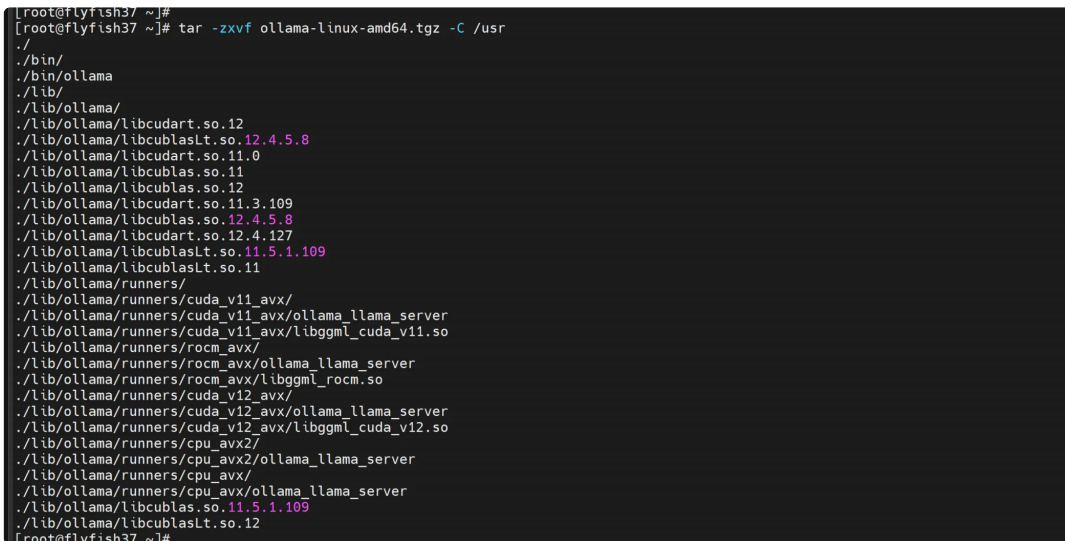Click the cpu_avx/ollama_llama_server line
1065x541 pixels.
click(211, 491)
